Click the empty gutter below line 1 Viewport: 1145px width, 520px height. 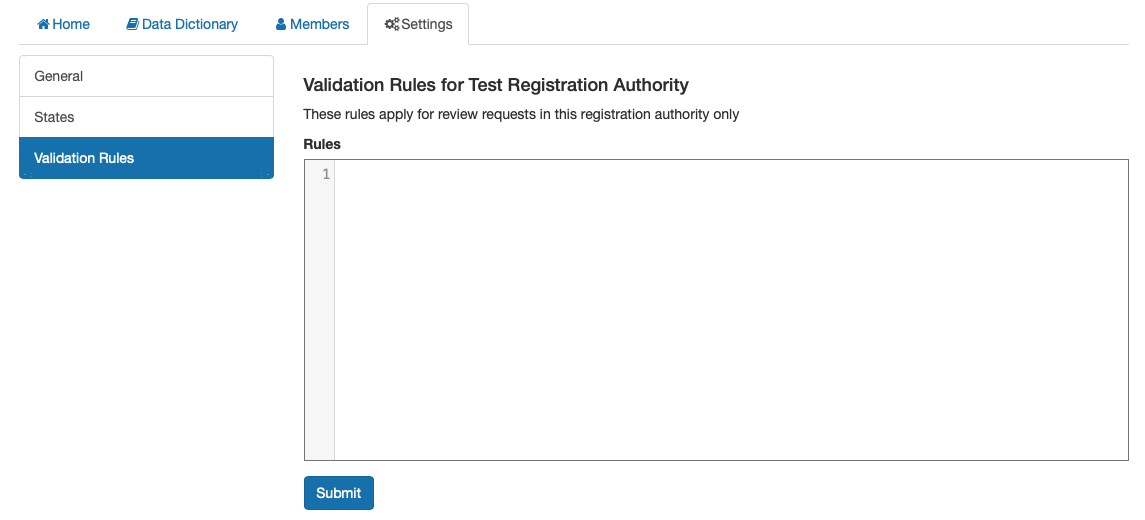pyautogui.click(x=320, y=321)
